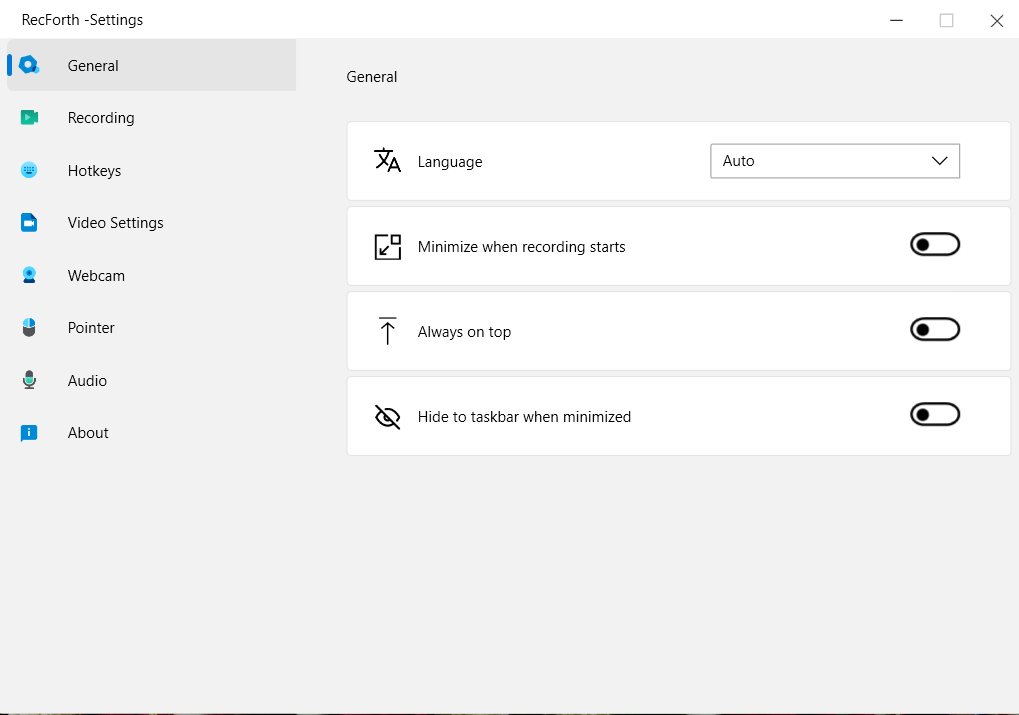Viewport: 1019px width, 715px height.
Task: Switch to the Hotkeys section
Action: pyautogui.click(x=151, y=170)
